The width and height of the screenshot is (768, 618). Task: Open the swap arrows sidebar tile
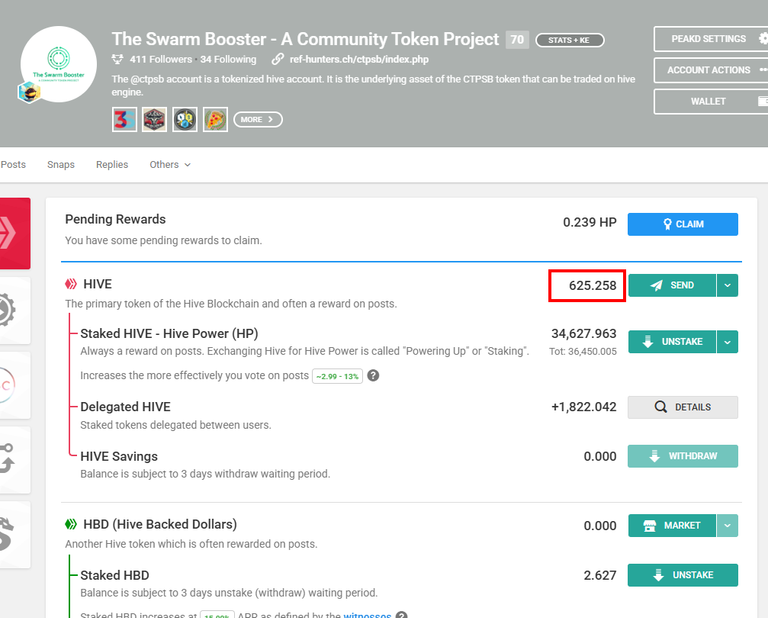(15, 459)
